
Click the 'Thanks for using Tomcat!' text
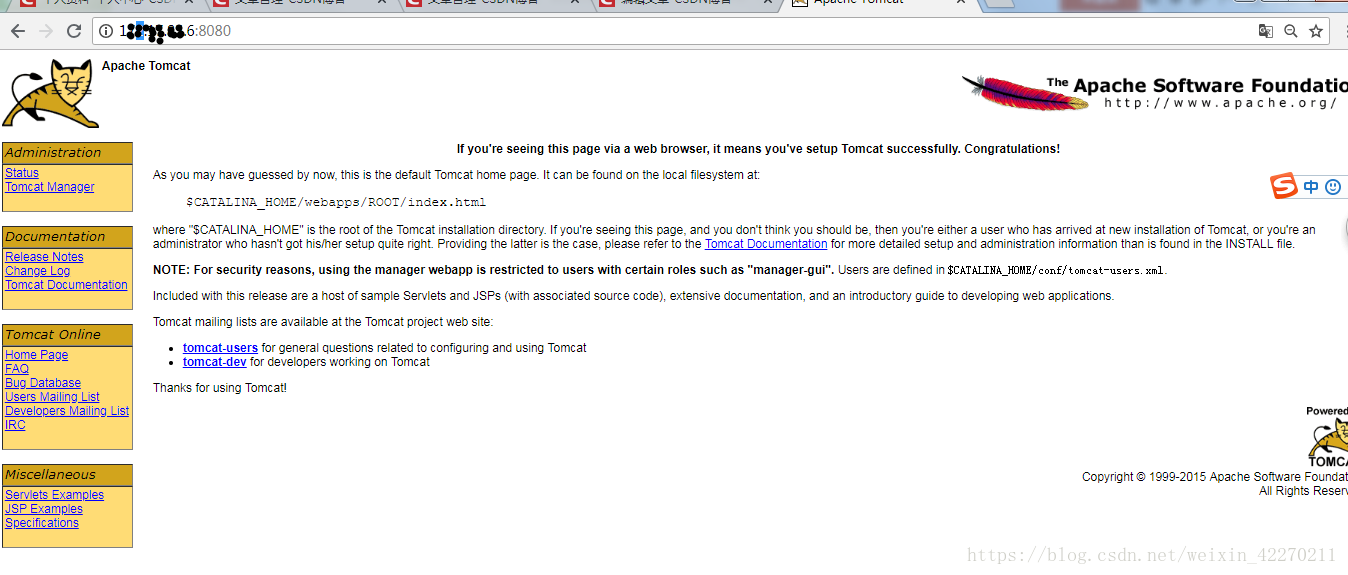220,388
